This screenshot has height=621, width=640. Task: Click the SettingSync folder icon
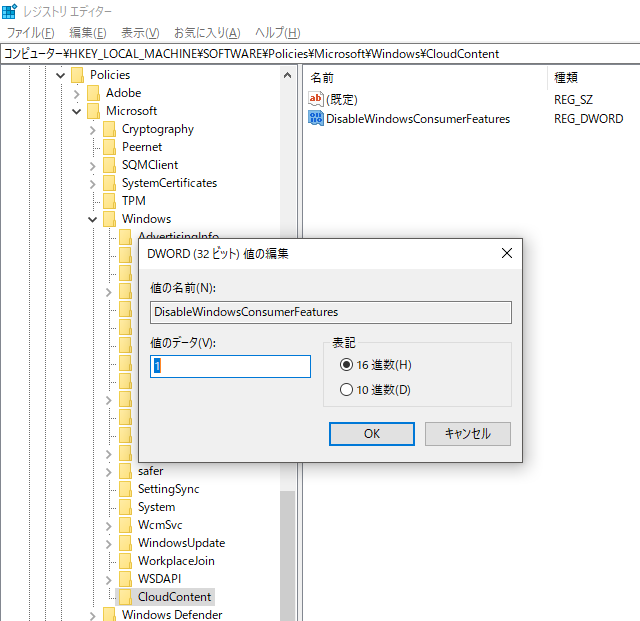(125, 489)
